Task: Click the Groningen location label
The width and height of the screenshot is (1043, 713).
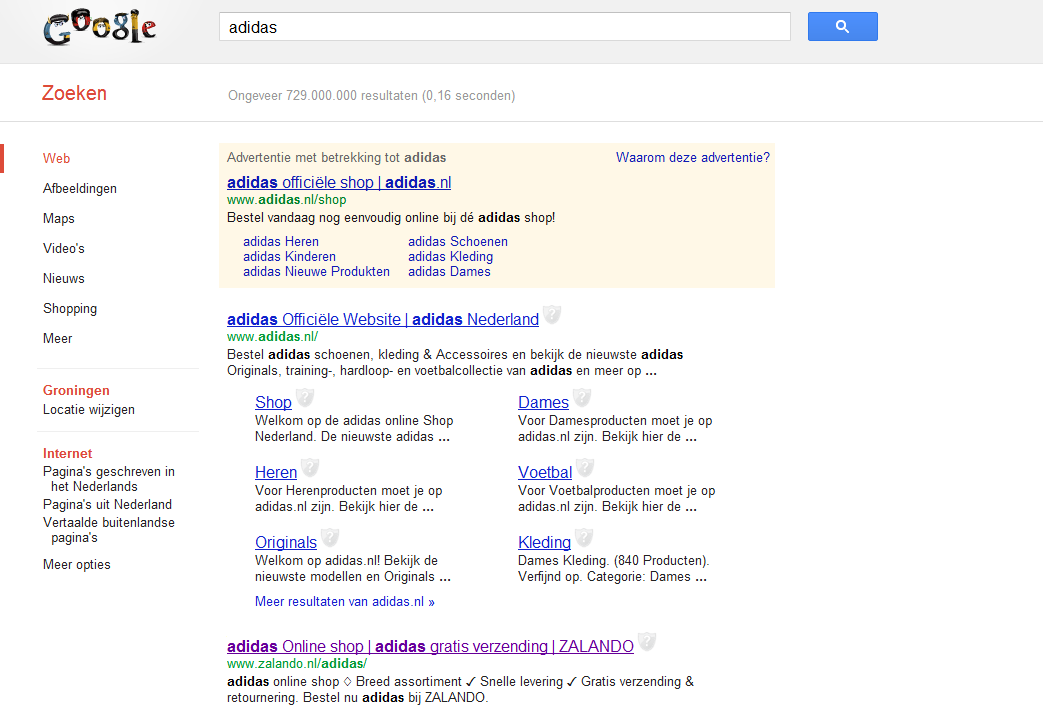Action: coord(76,390)
